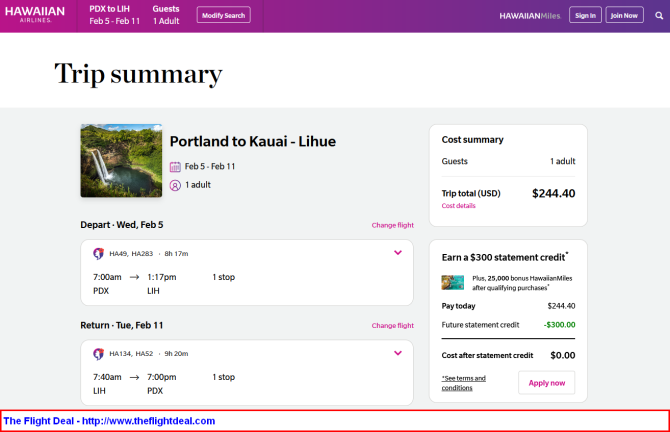Screen dimensions: 670x432
Task: Expand the return flight HA134 details chevron
Action: (398, 353)
